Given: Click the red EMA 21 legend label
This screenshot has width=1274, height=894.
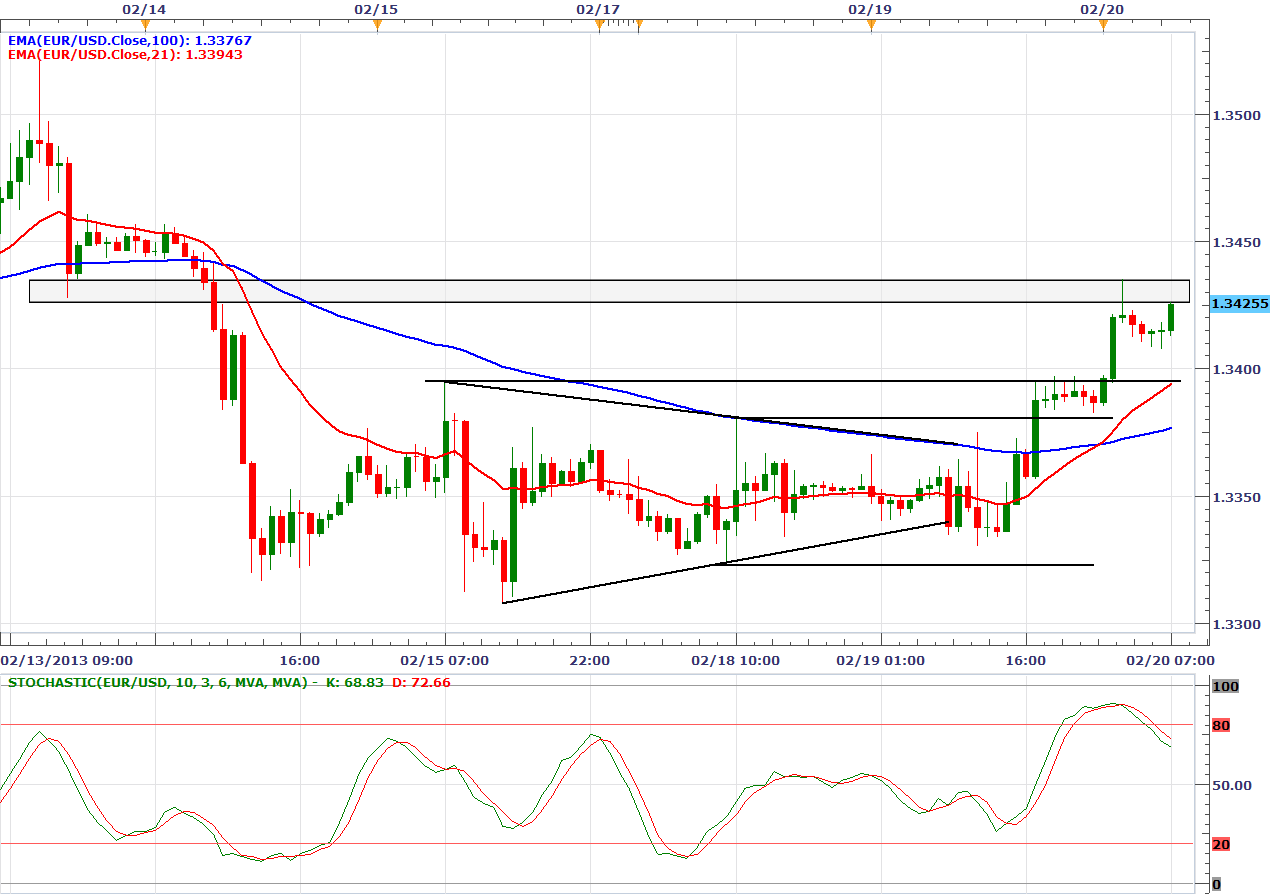Looking at the screenshot, I should [x=125, y=55].
